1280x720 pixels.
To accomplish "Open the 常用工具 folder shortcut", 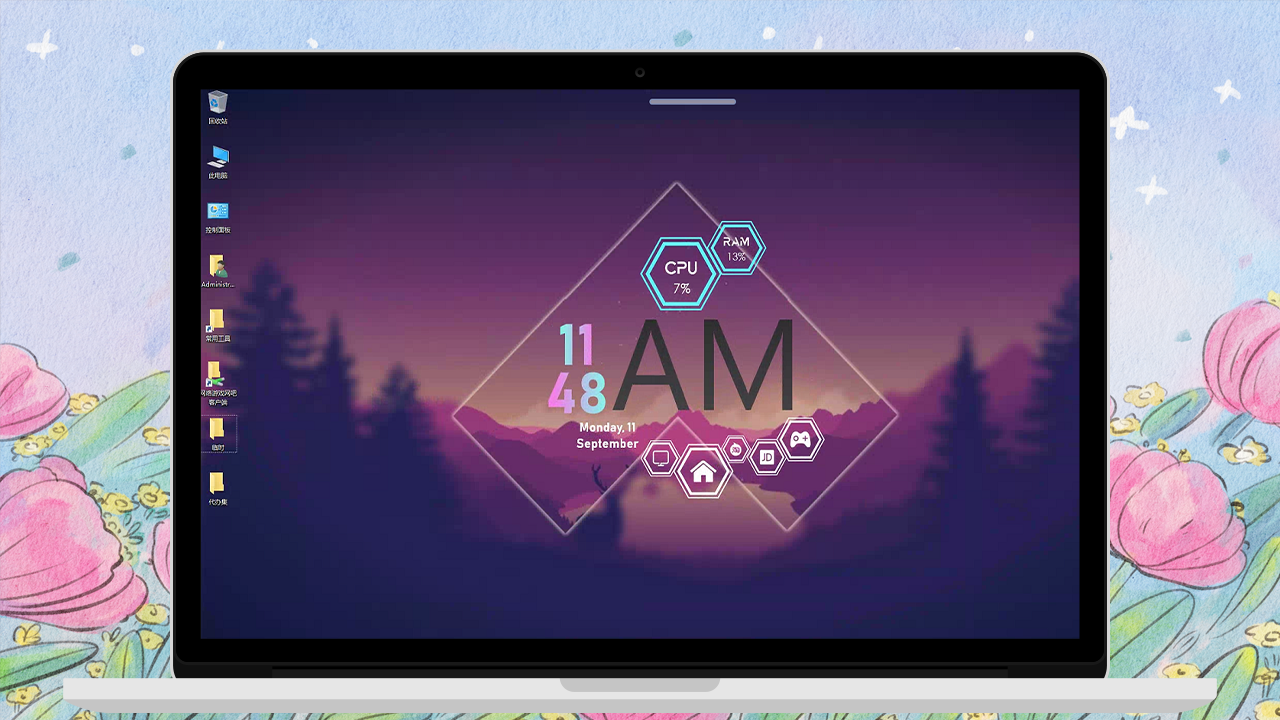I will pyautogui.click(x=217, y=321).
